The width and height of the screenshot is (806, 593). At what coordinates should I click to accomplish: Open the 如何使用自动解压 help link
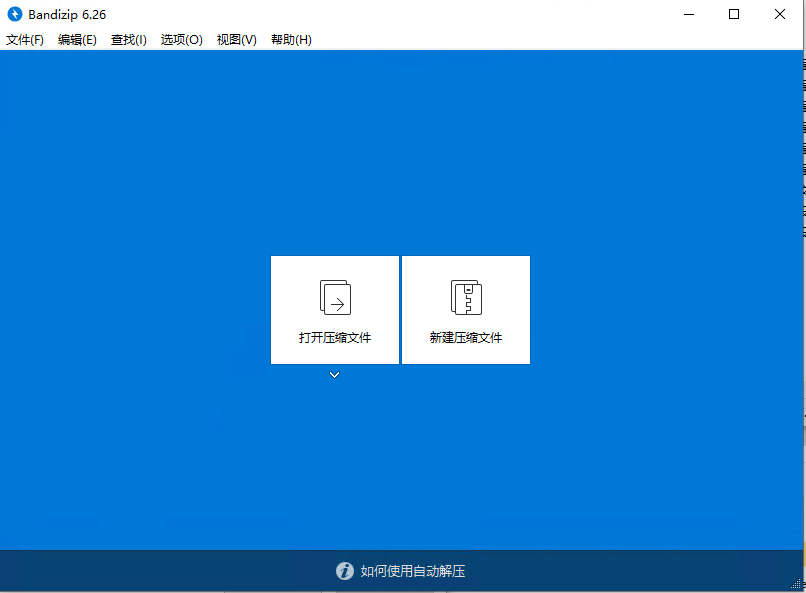[413, 571]
